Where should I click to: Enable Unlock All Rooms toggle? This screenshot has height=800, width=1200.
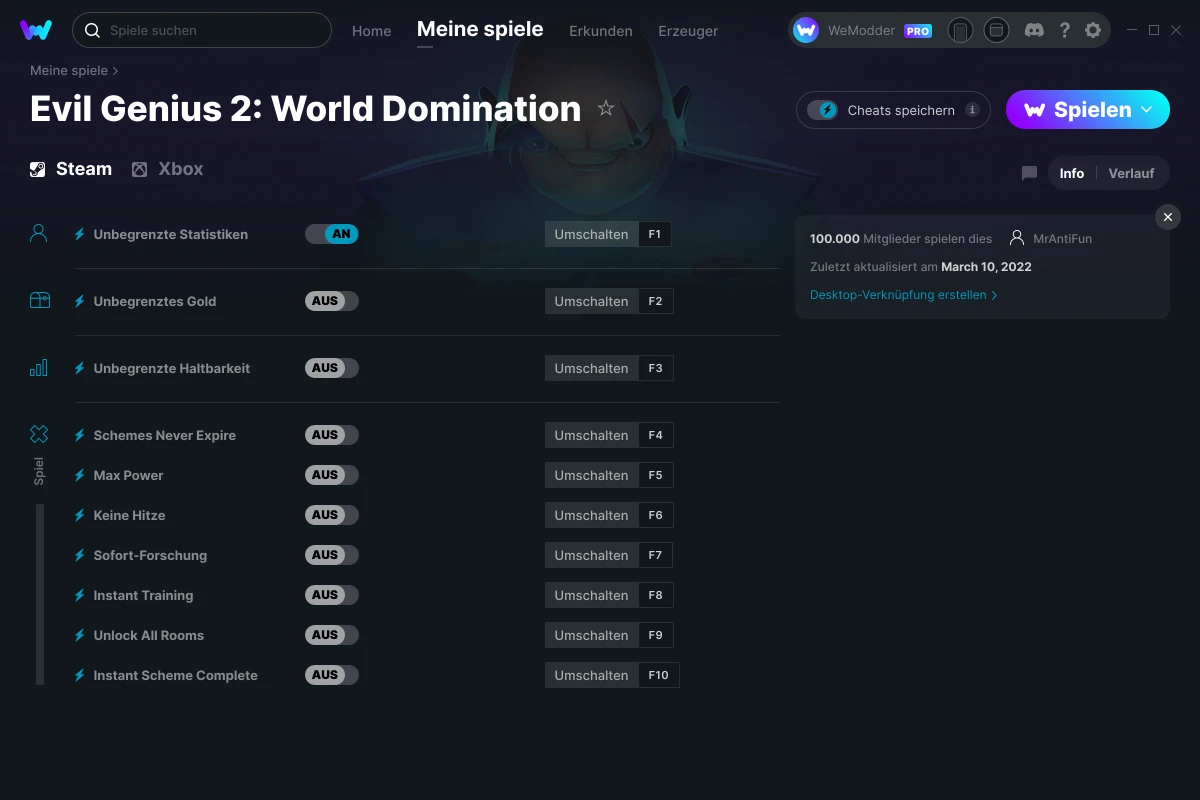[332, 635]
